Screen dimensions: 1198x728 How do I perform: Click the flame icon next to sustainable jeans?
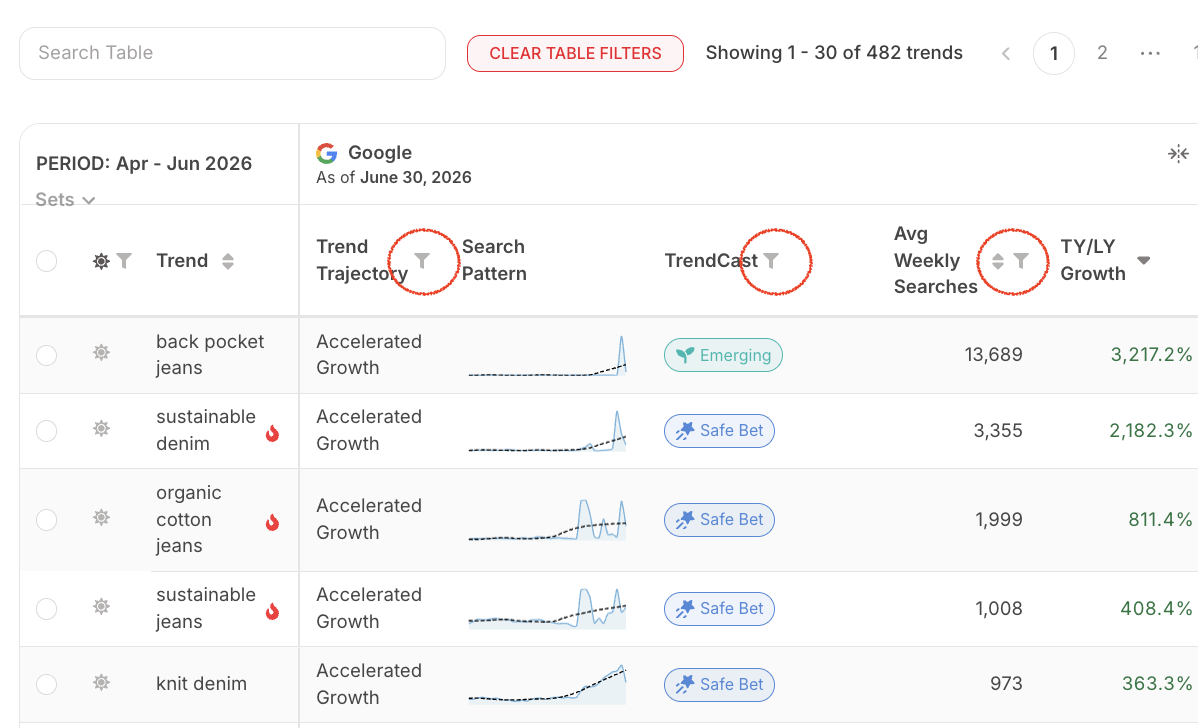click(x=272, y=611)
